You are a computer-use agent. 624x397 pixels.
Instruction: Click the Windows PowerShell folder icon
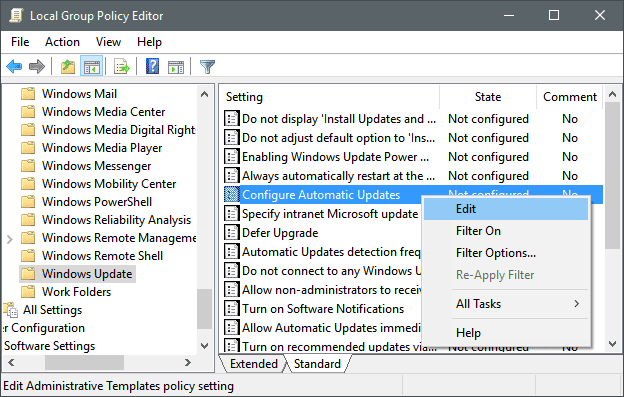pyautogui.click(x=28, y=202)
